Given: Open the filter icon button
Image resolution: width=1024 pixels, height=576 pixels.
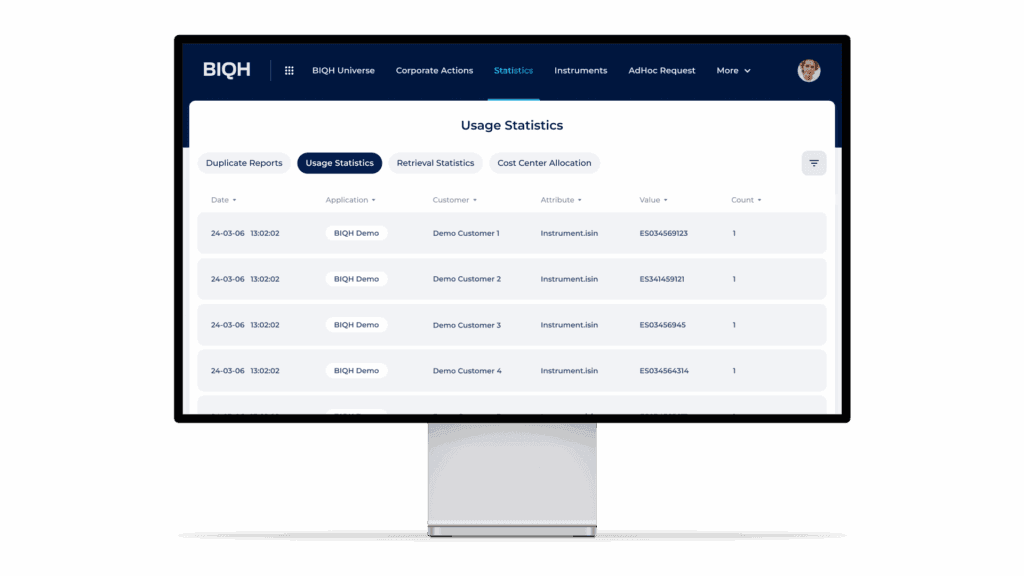Looking at the screenshot, I should [x=814, y=163].
